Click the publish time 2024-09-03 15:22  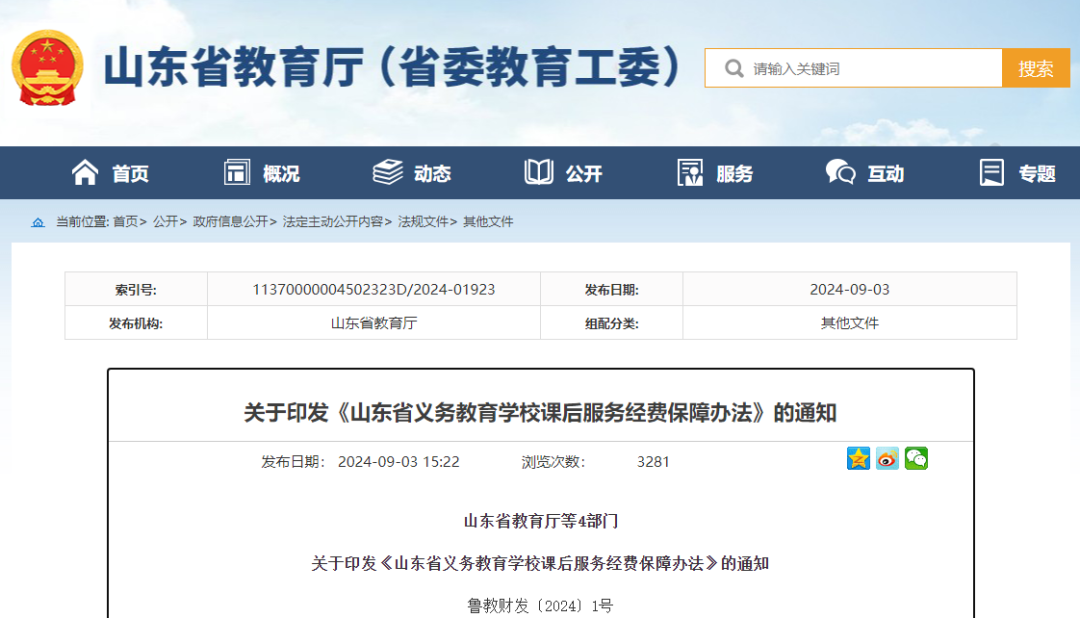point(398,462)
